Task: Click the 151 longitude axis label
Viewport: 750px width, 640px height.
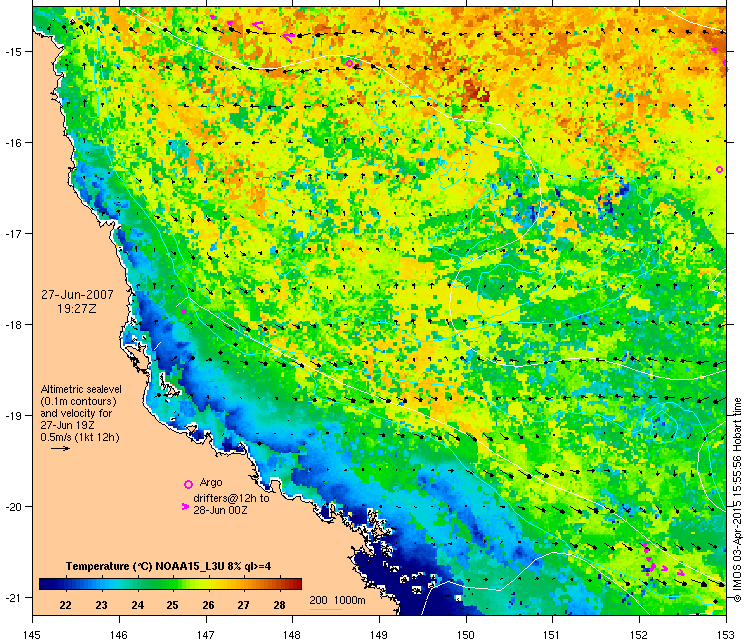Action: coord(552,634)
